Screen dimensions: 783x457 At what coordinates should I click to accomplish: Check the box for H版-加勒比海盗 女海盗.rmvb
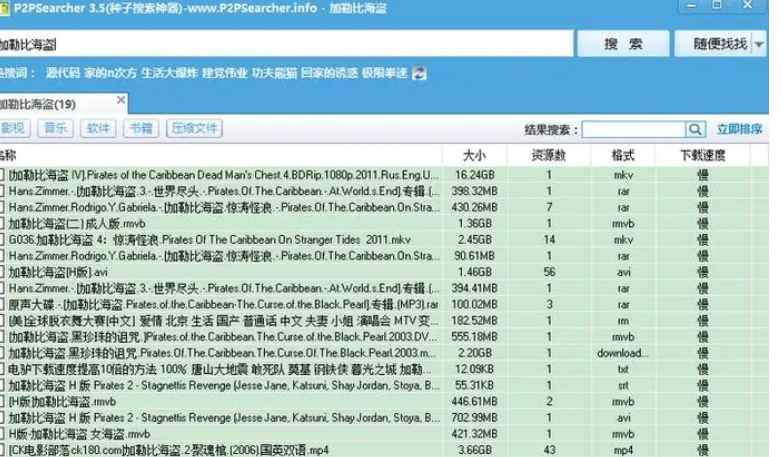click(2, 434)
